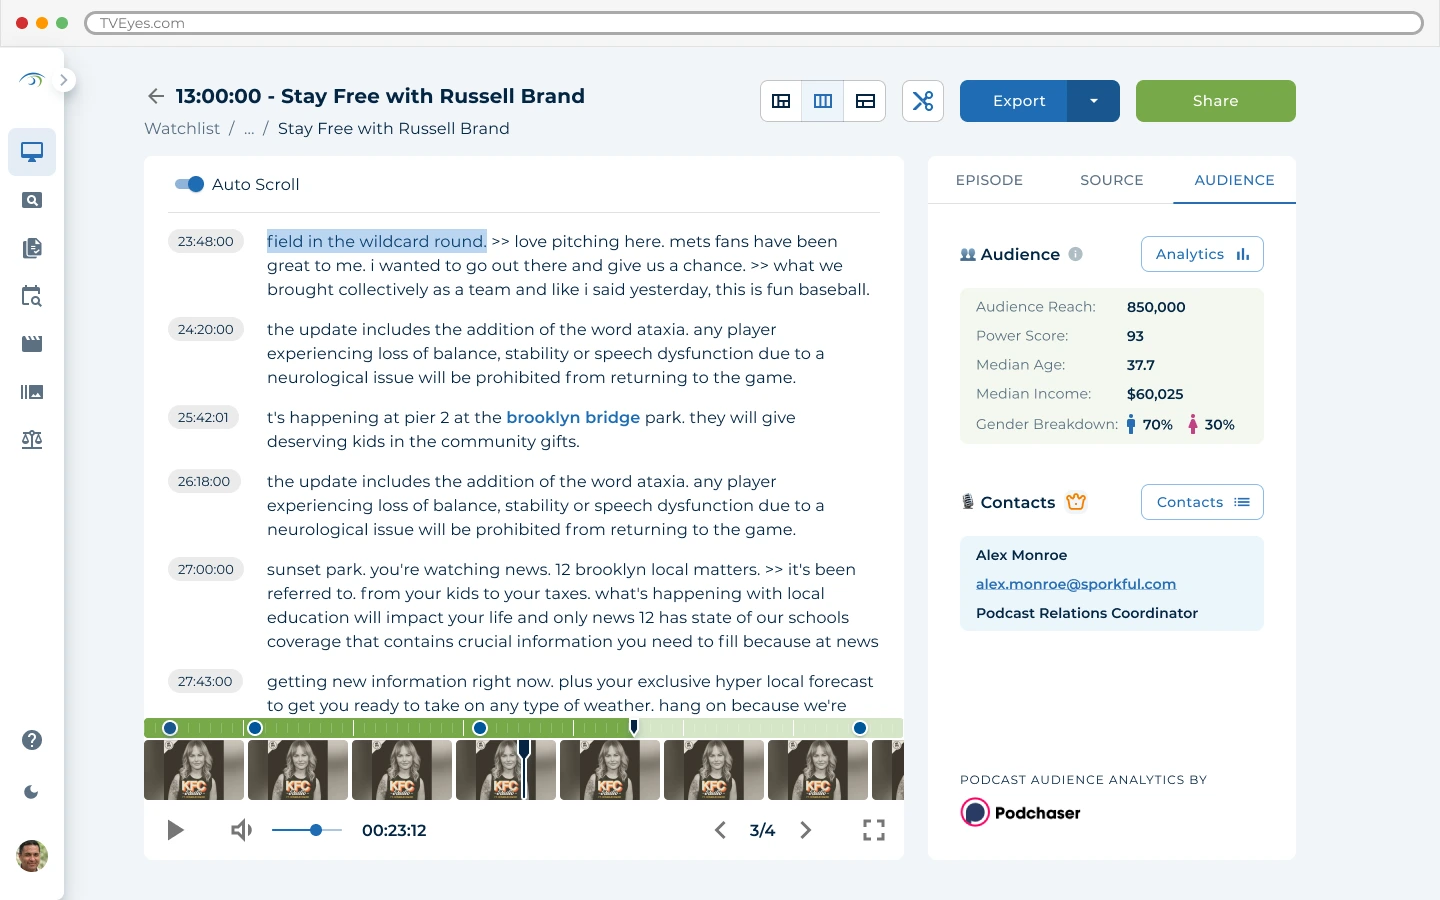Expand breadcrumb ellipsis path
The image size is (1440, 900).
(249, 129)
